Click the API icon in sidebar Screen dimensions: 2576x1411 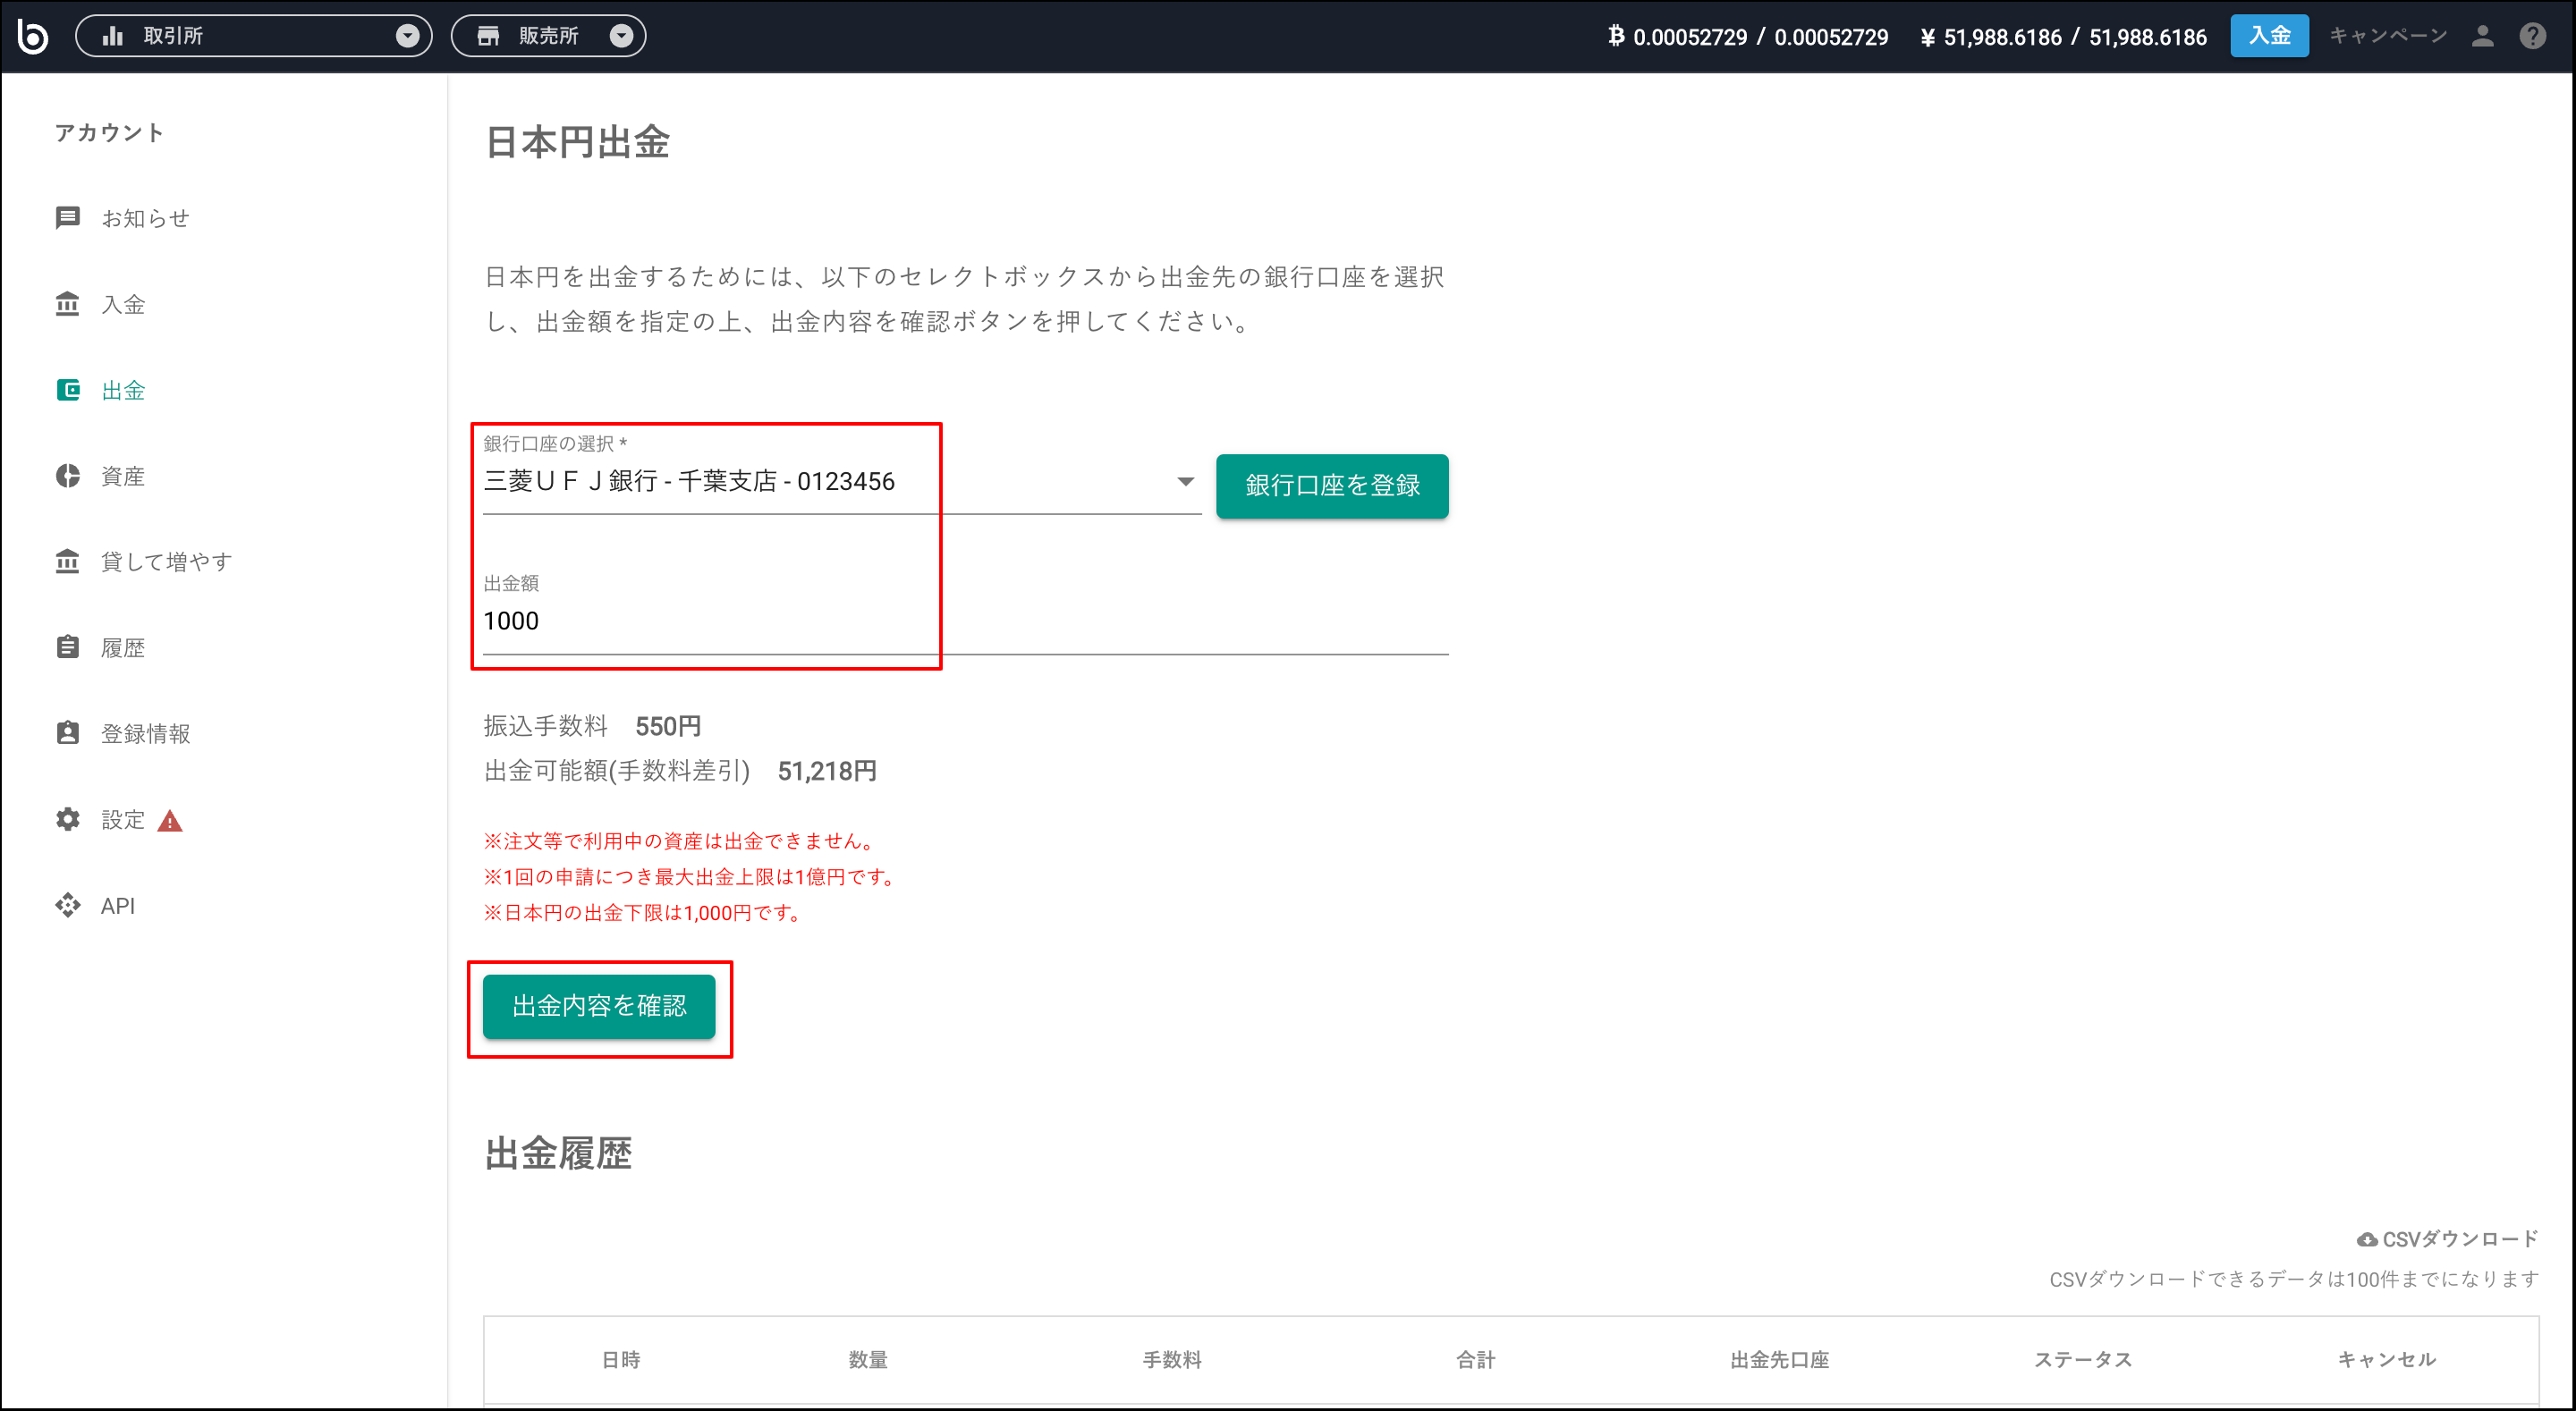coord(68,905)
